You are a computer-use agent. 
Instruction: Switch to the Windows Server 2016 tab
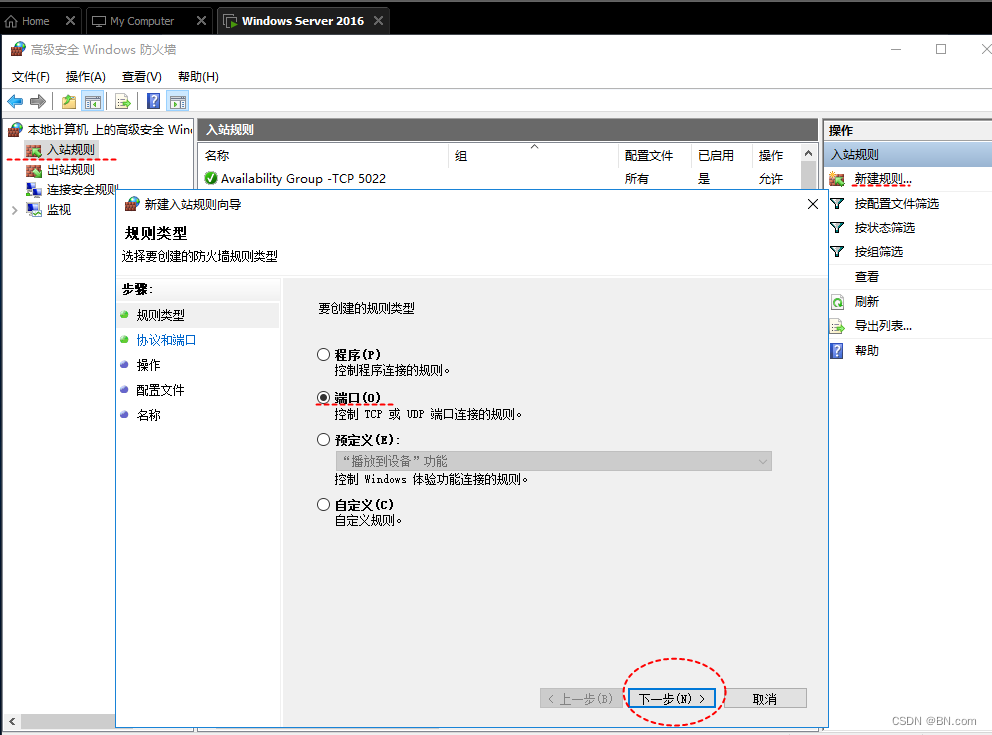[302, 21]
